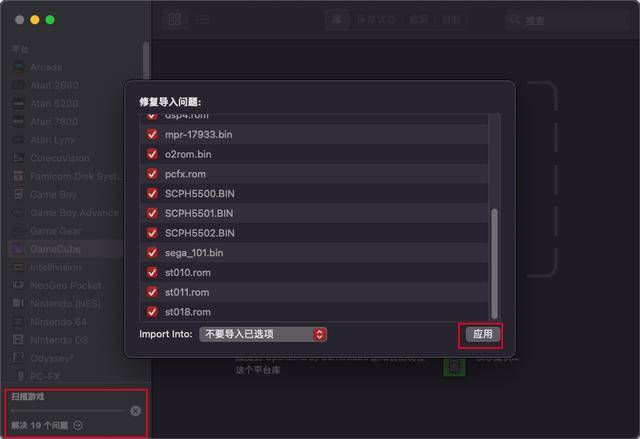
Task: Select the Arcade platform icon in sidebar
Action: pos(18,67)
